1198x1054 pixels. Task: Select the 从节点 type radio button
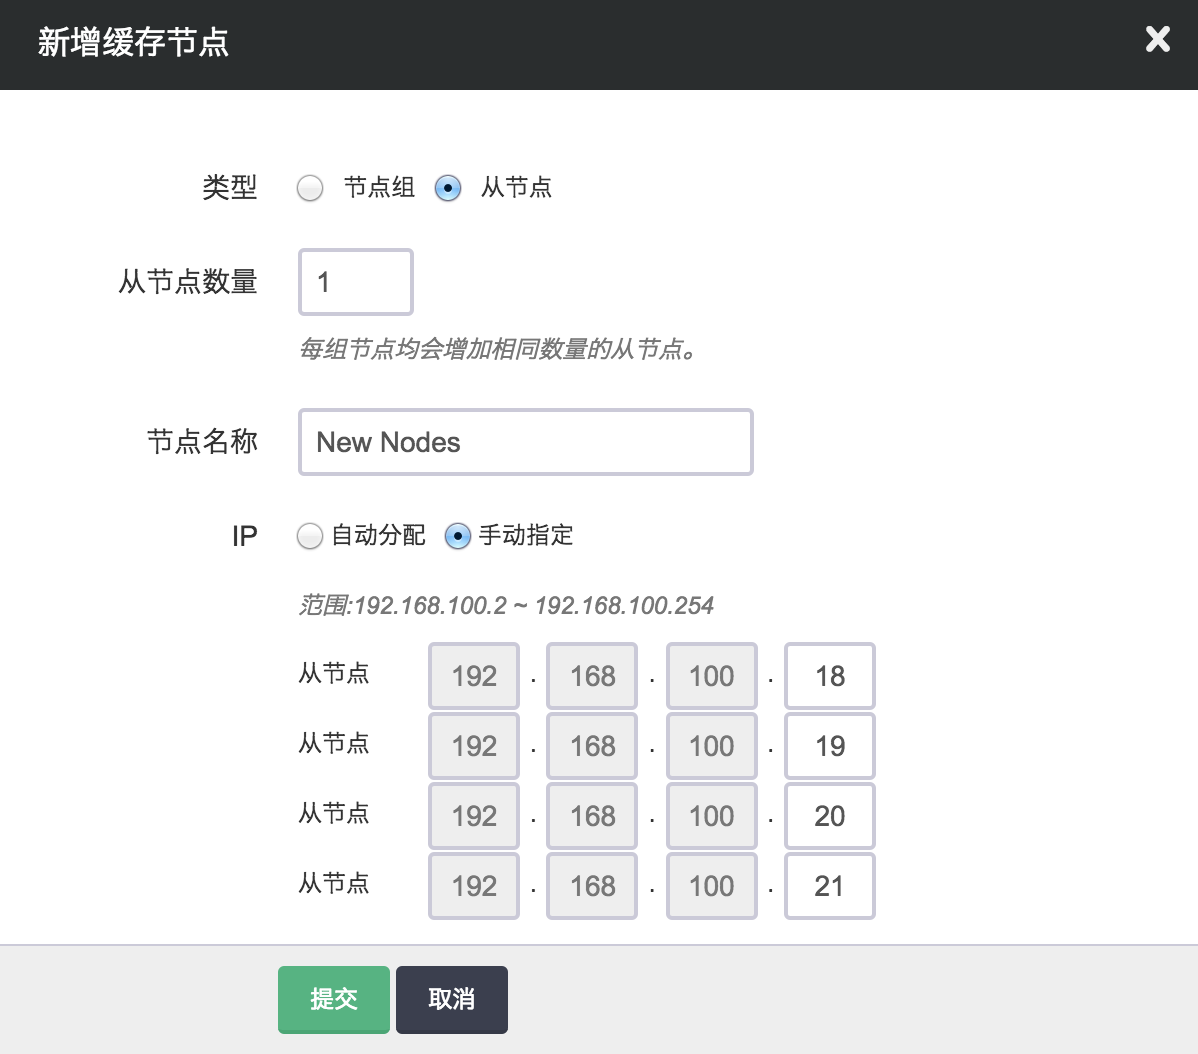click(x=448, y=188)
